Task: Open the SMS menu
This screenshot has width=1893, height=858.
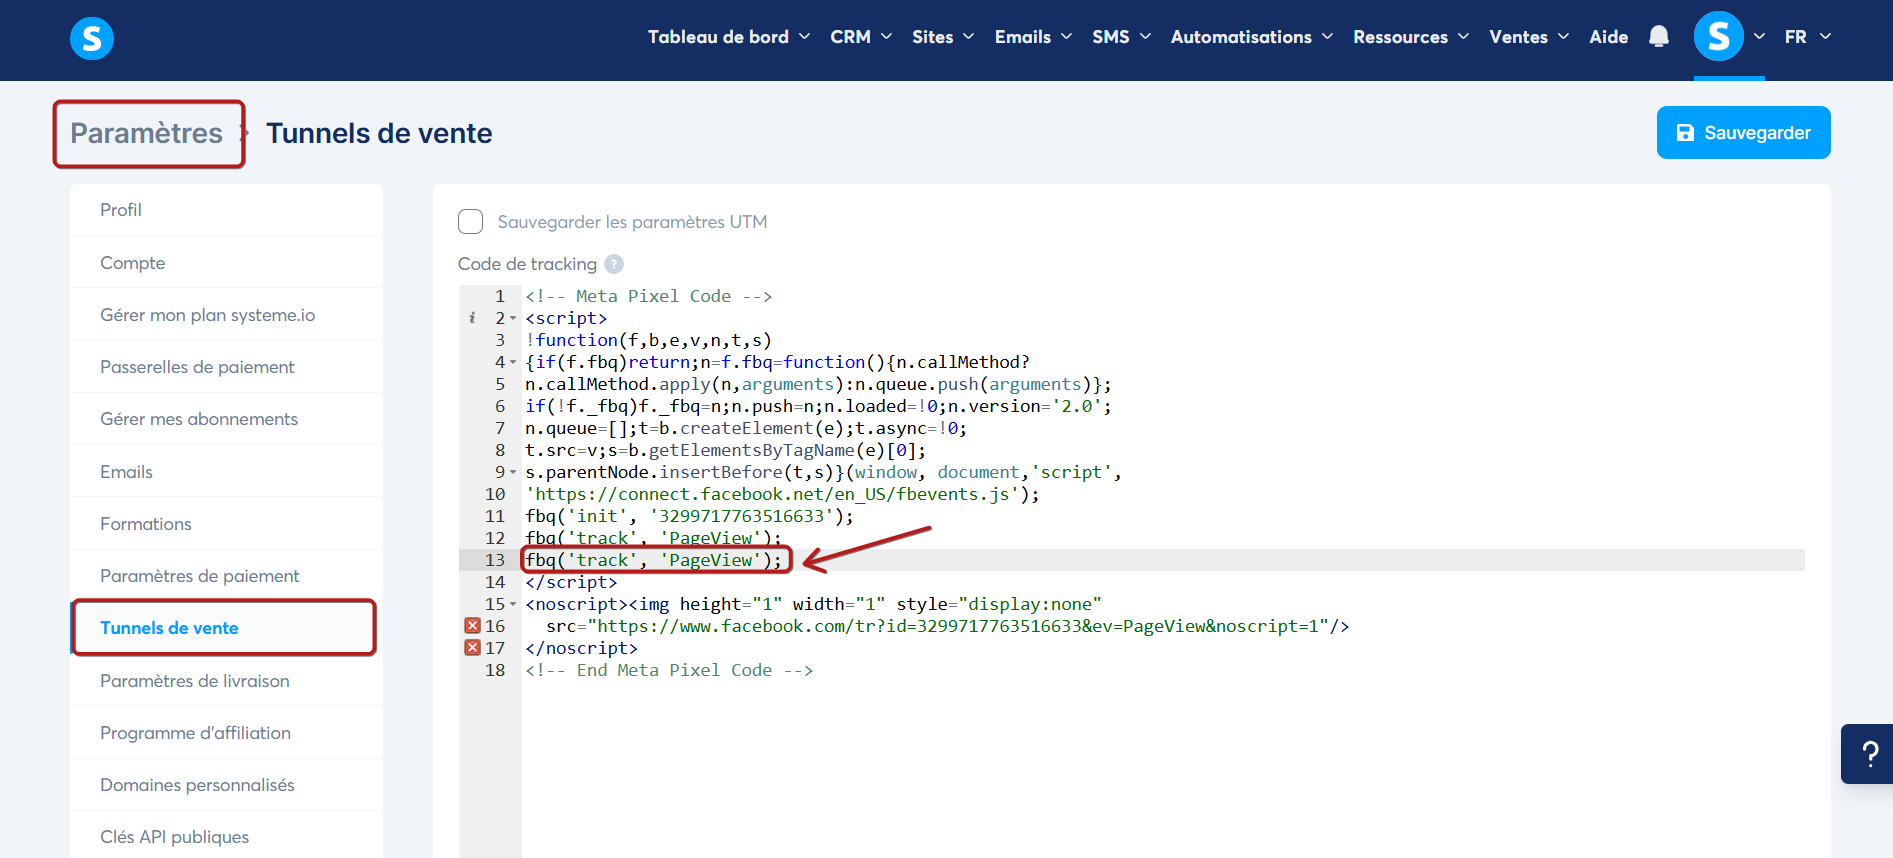Action: coord(1121,37)
